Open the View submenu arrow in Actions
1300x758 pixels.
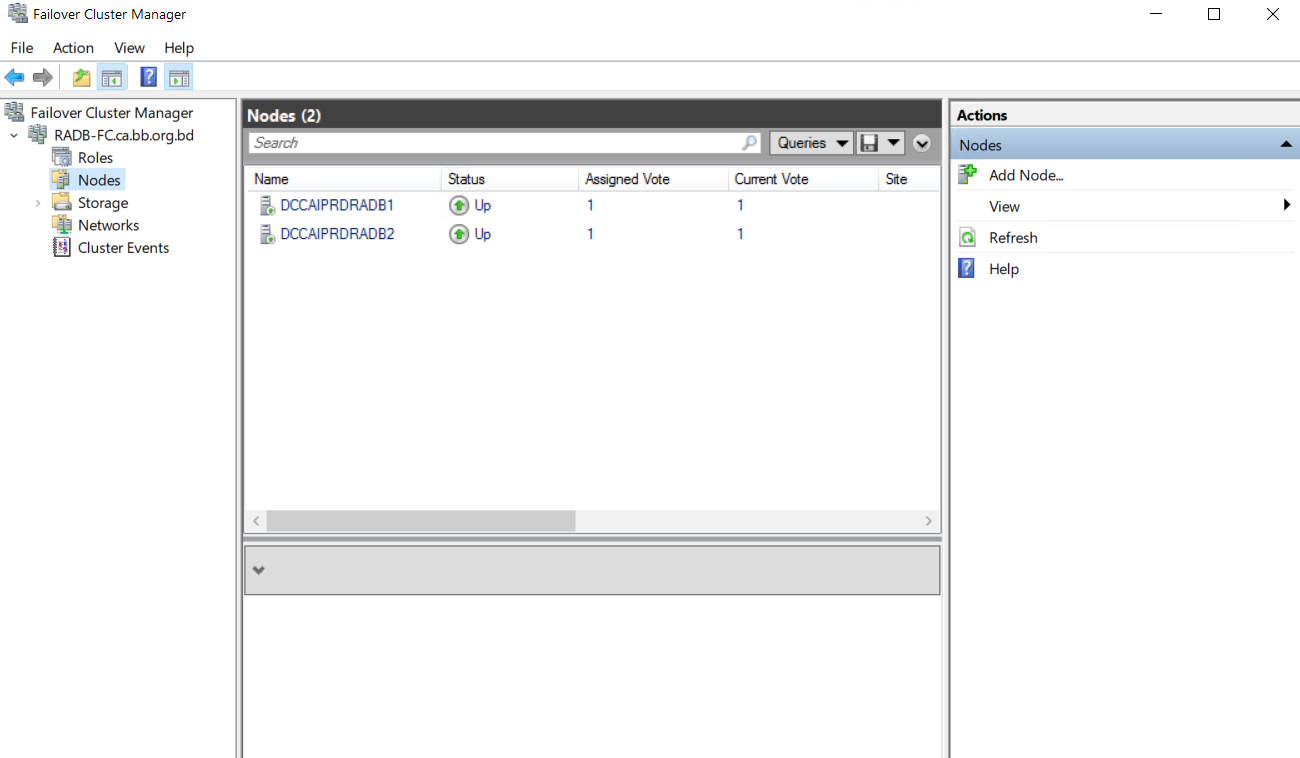point(1287,205)
